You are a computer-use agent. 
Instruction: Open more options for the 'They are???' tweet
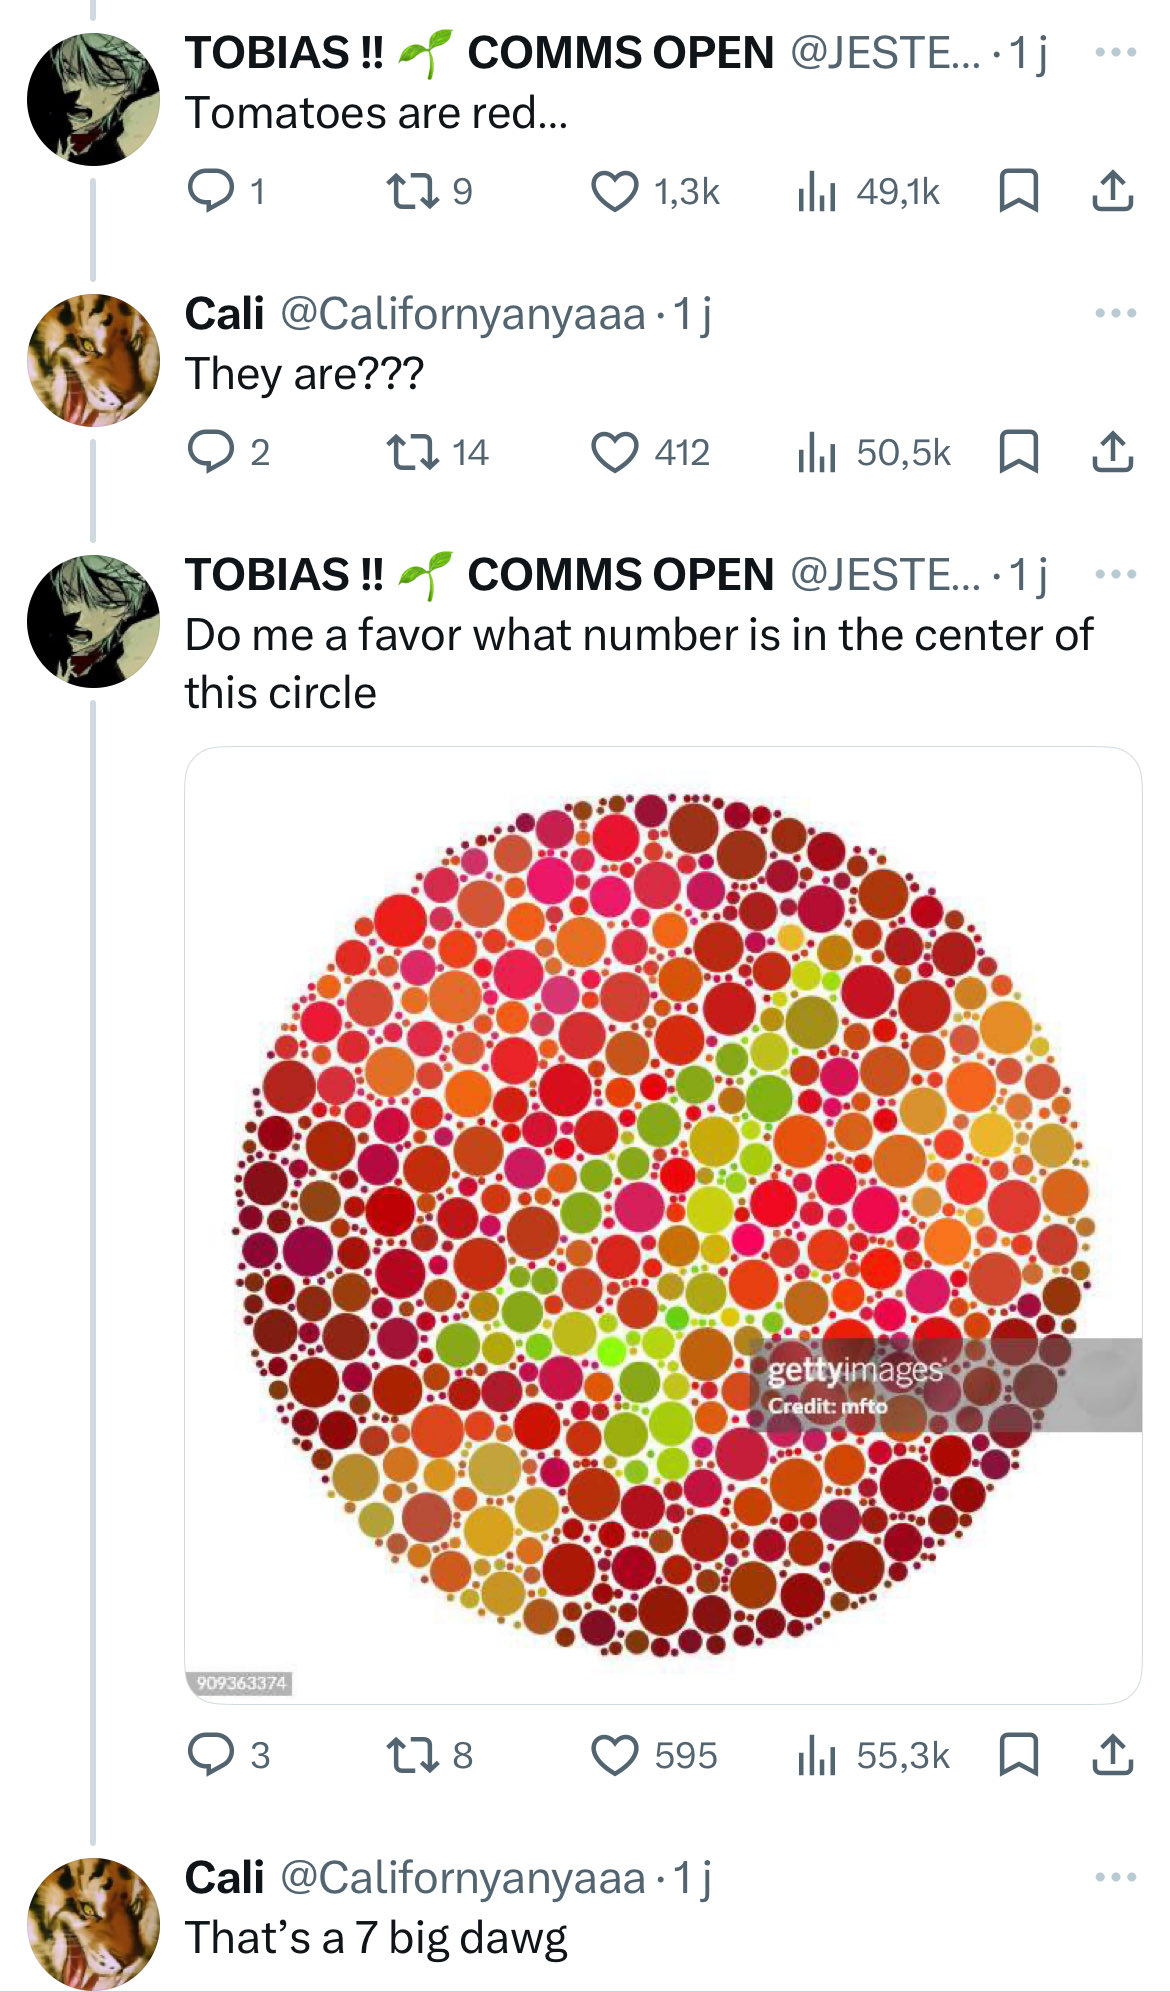pos(1115,313)
